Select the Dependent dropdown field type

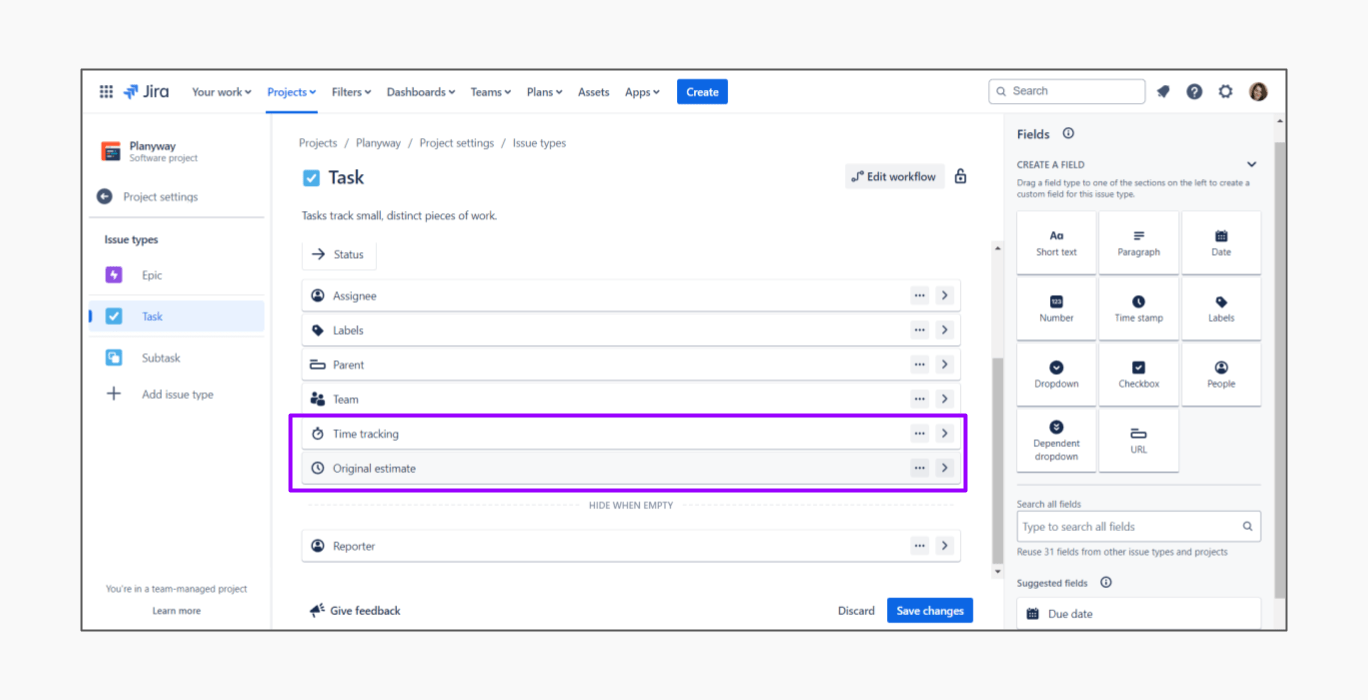coord(1056,440)
